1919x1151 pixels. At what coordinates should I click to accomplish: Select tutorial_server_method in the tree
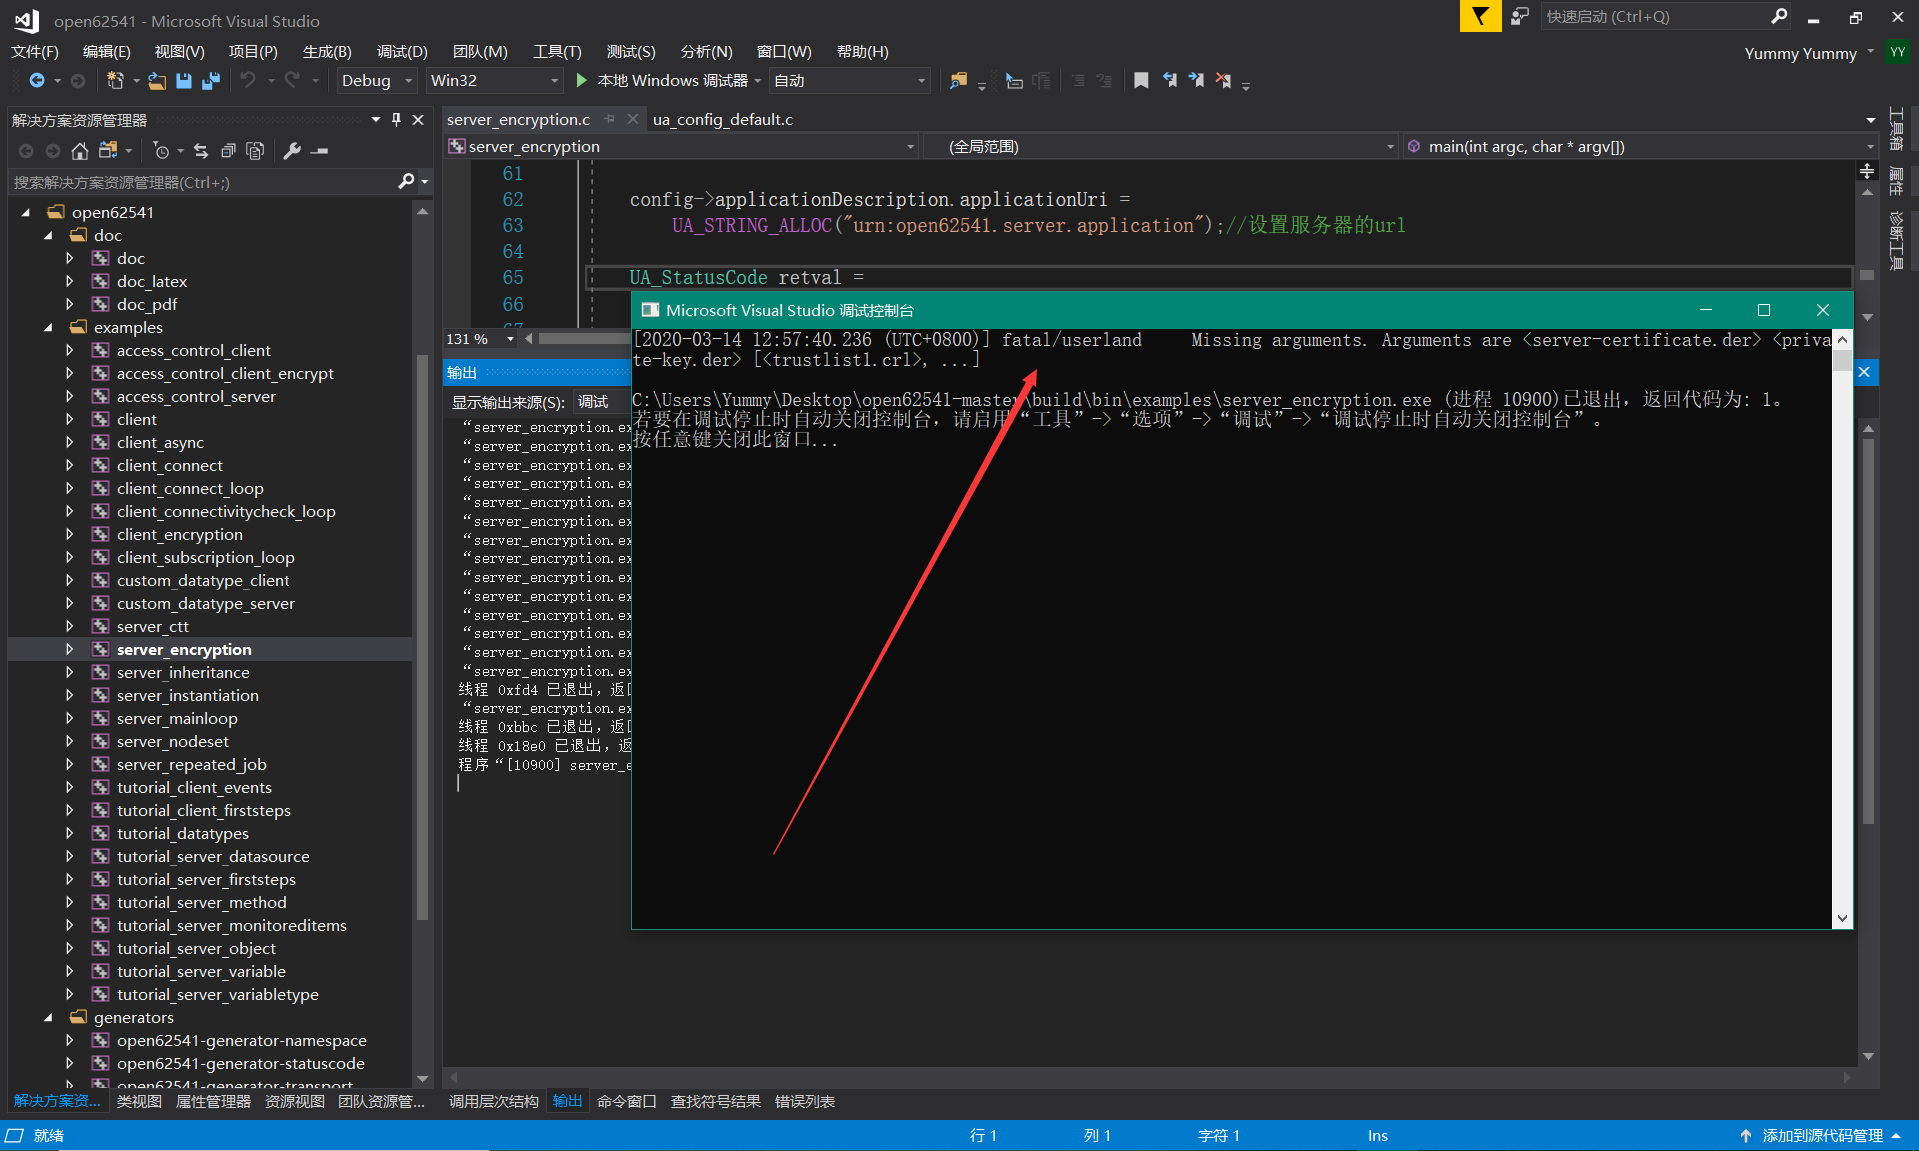201,903
